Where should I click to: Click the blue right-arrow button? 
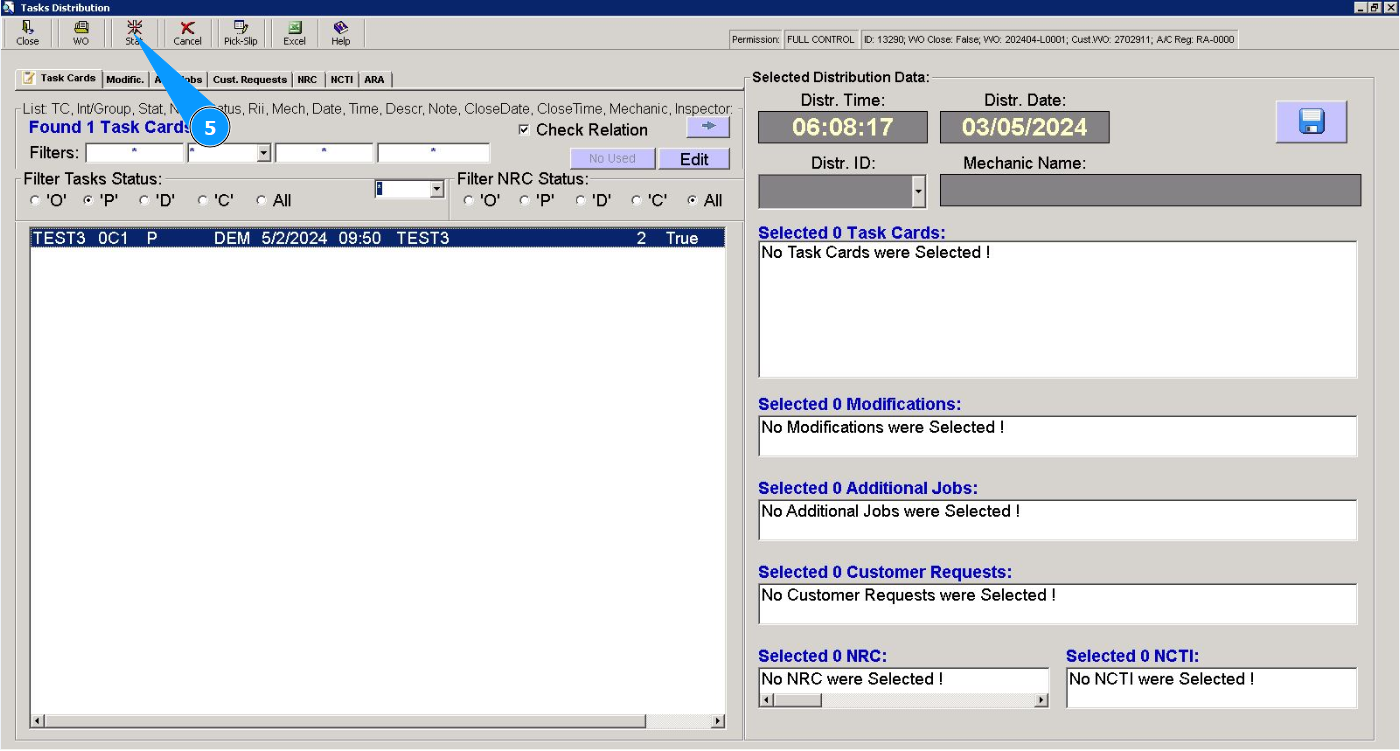(708, 128)
